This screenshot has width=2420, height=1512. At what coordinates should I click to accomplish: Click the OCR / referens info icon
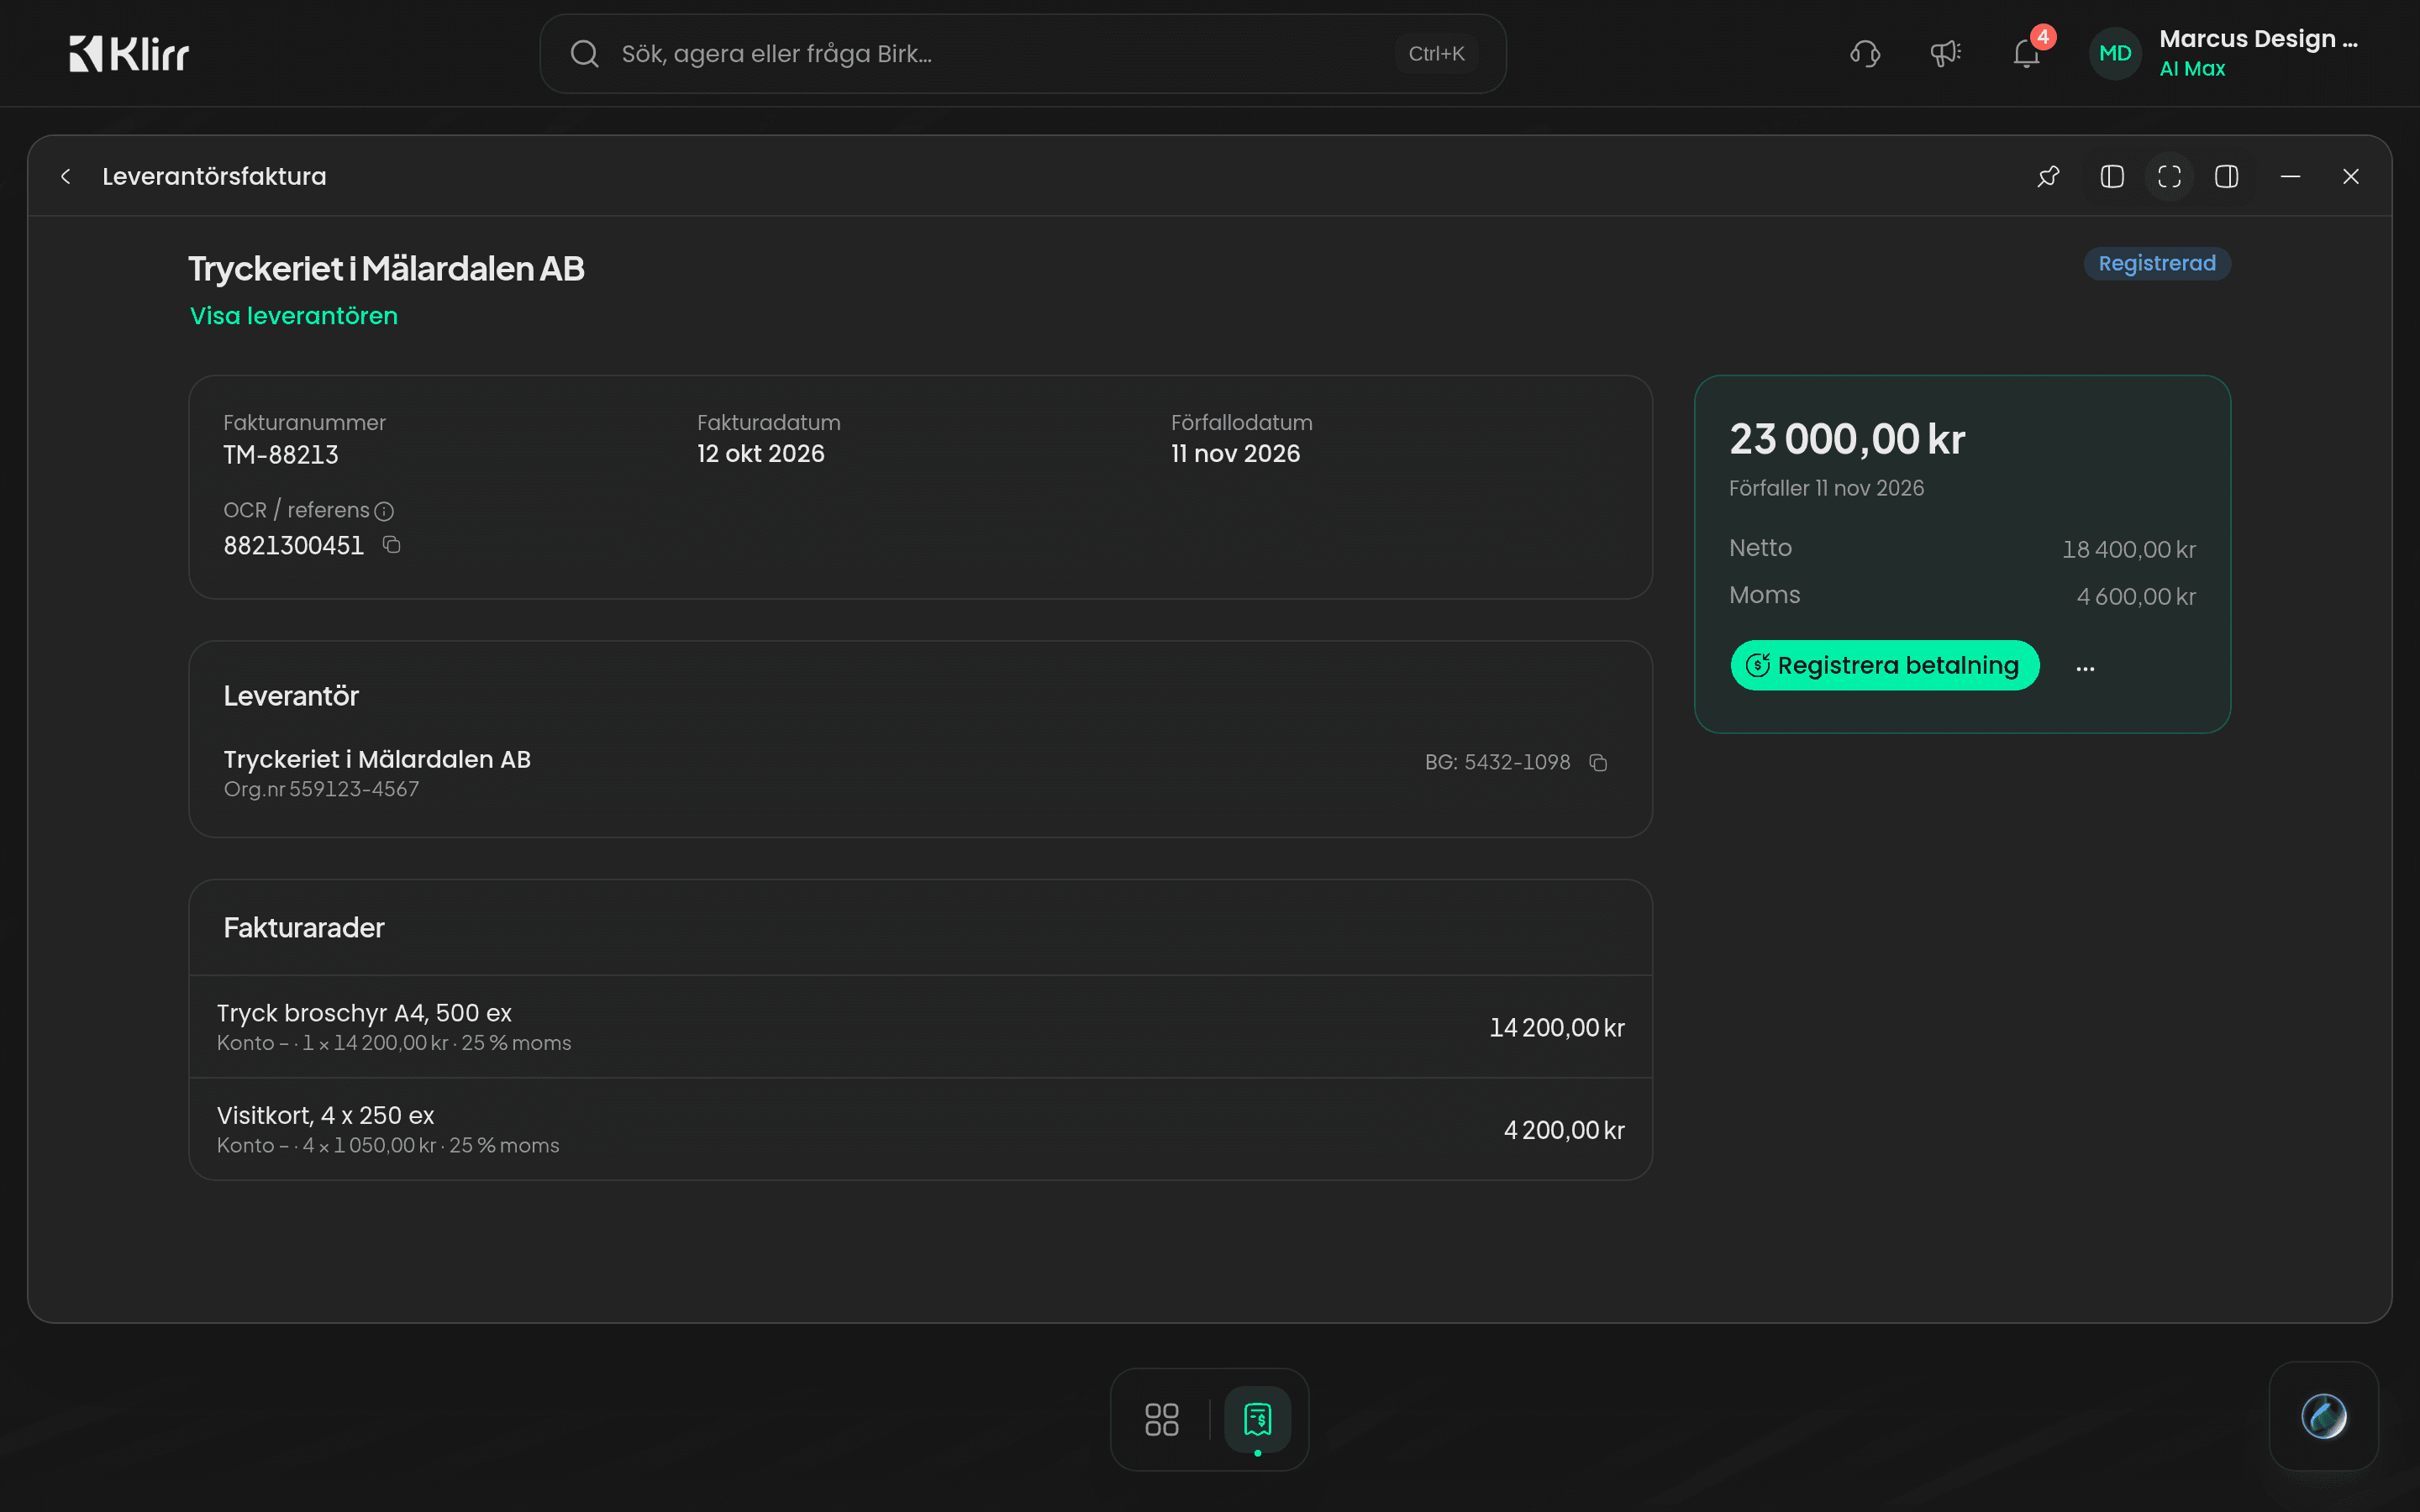pos(384,512)
